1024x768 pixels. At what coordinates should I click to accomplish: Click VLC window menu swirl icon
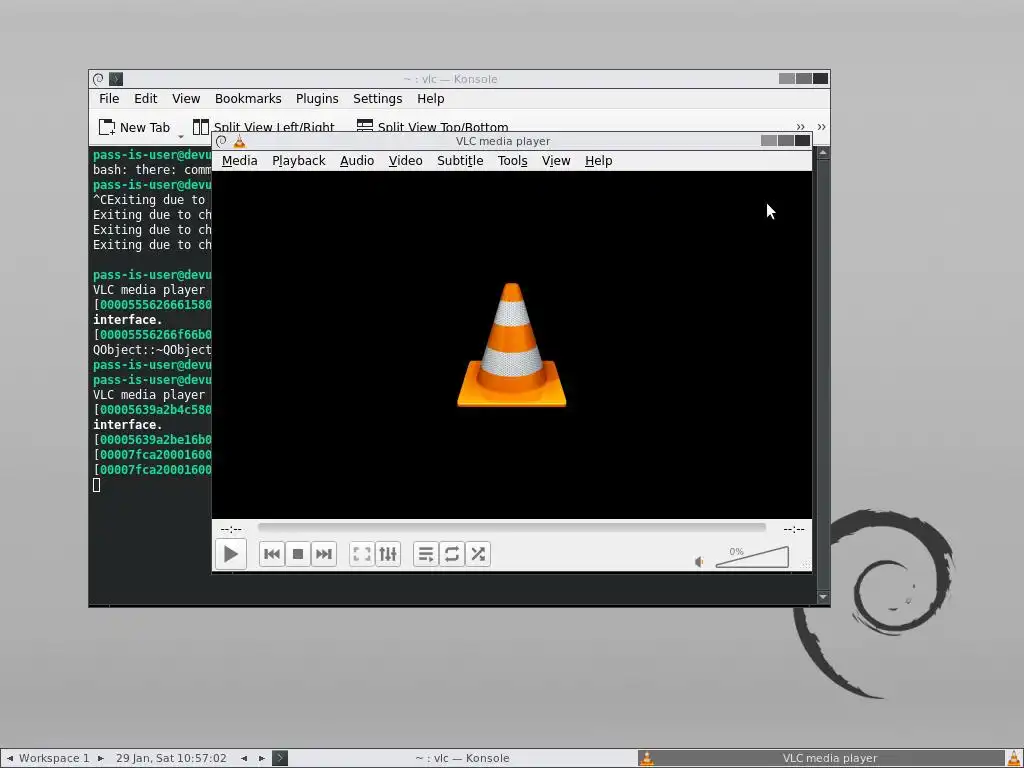pyautogui.click(x=221, y=141)
